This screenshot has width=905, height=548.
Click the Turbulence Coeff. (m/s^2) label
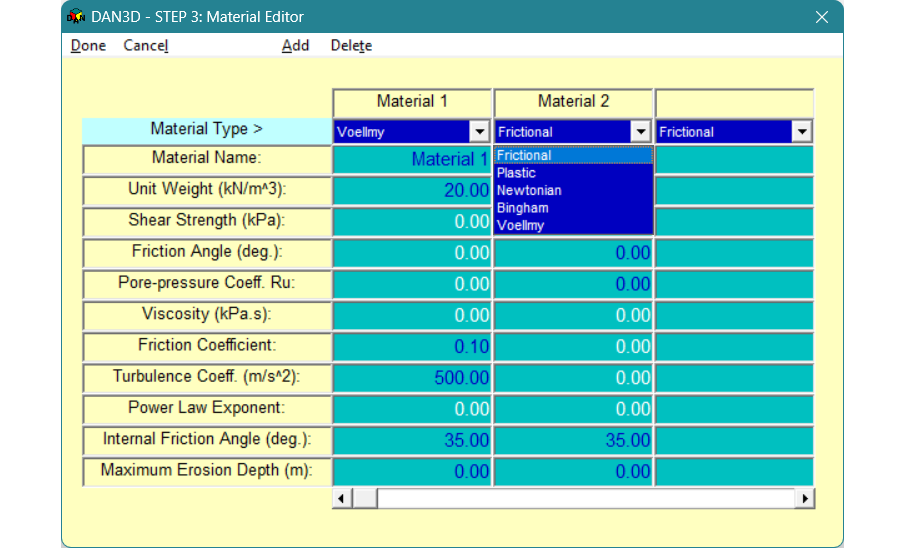point(207,377)
